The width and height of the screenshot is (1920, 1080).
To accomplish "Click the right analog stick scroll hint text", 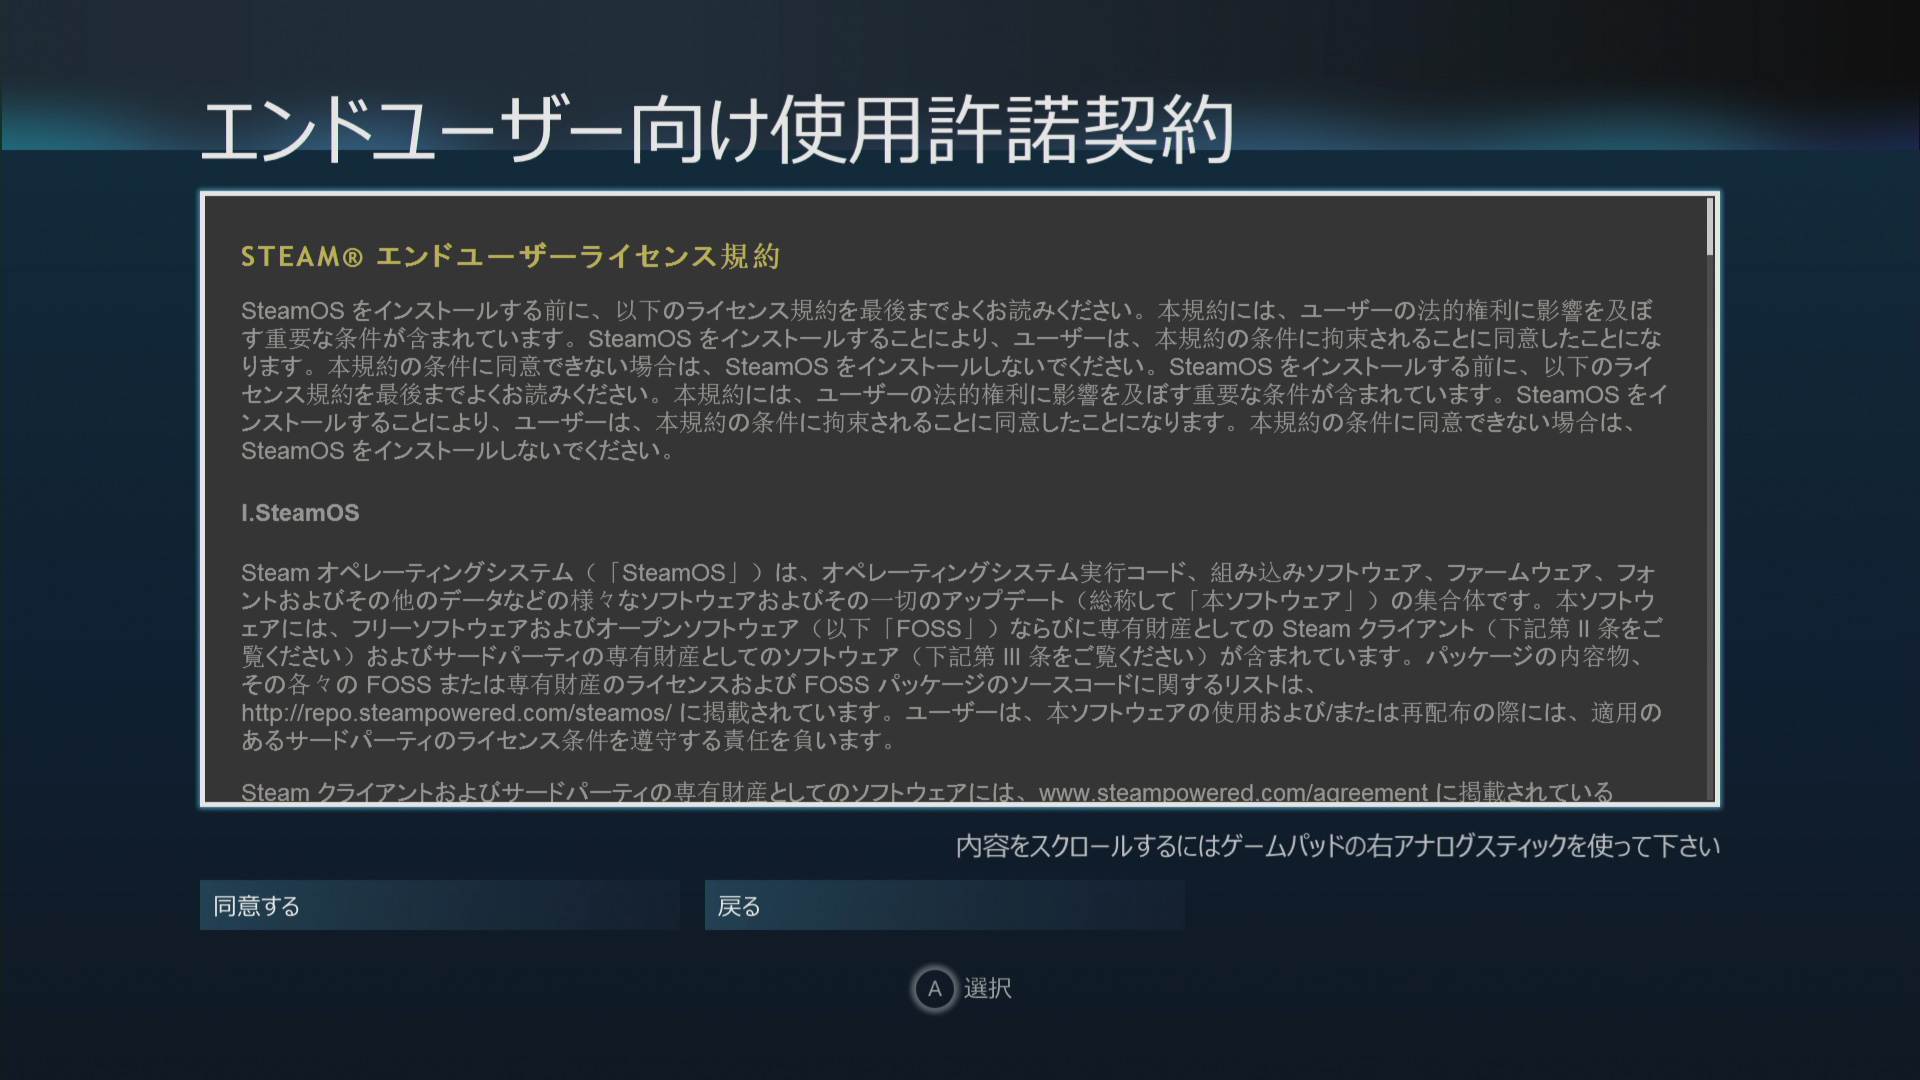I will (1337, 847).
